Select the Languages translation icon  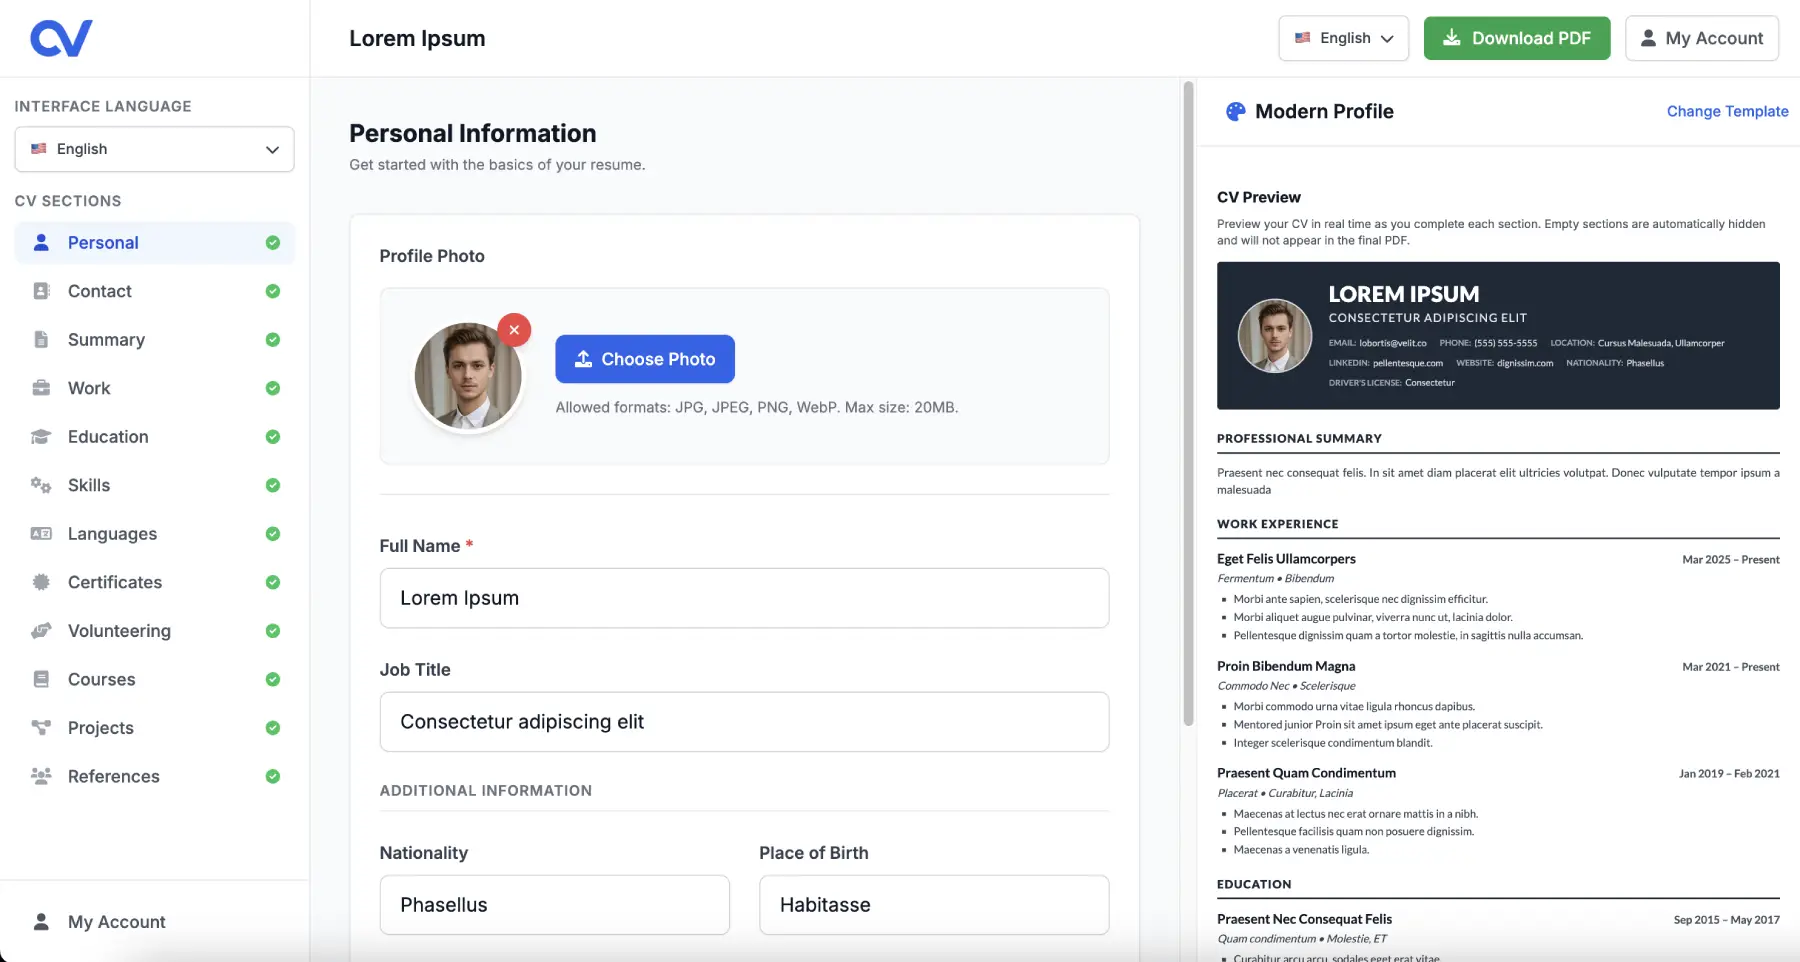(40, 533)
